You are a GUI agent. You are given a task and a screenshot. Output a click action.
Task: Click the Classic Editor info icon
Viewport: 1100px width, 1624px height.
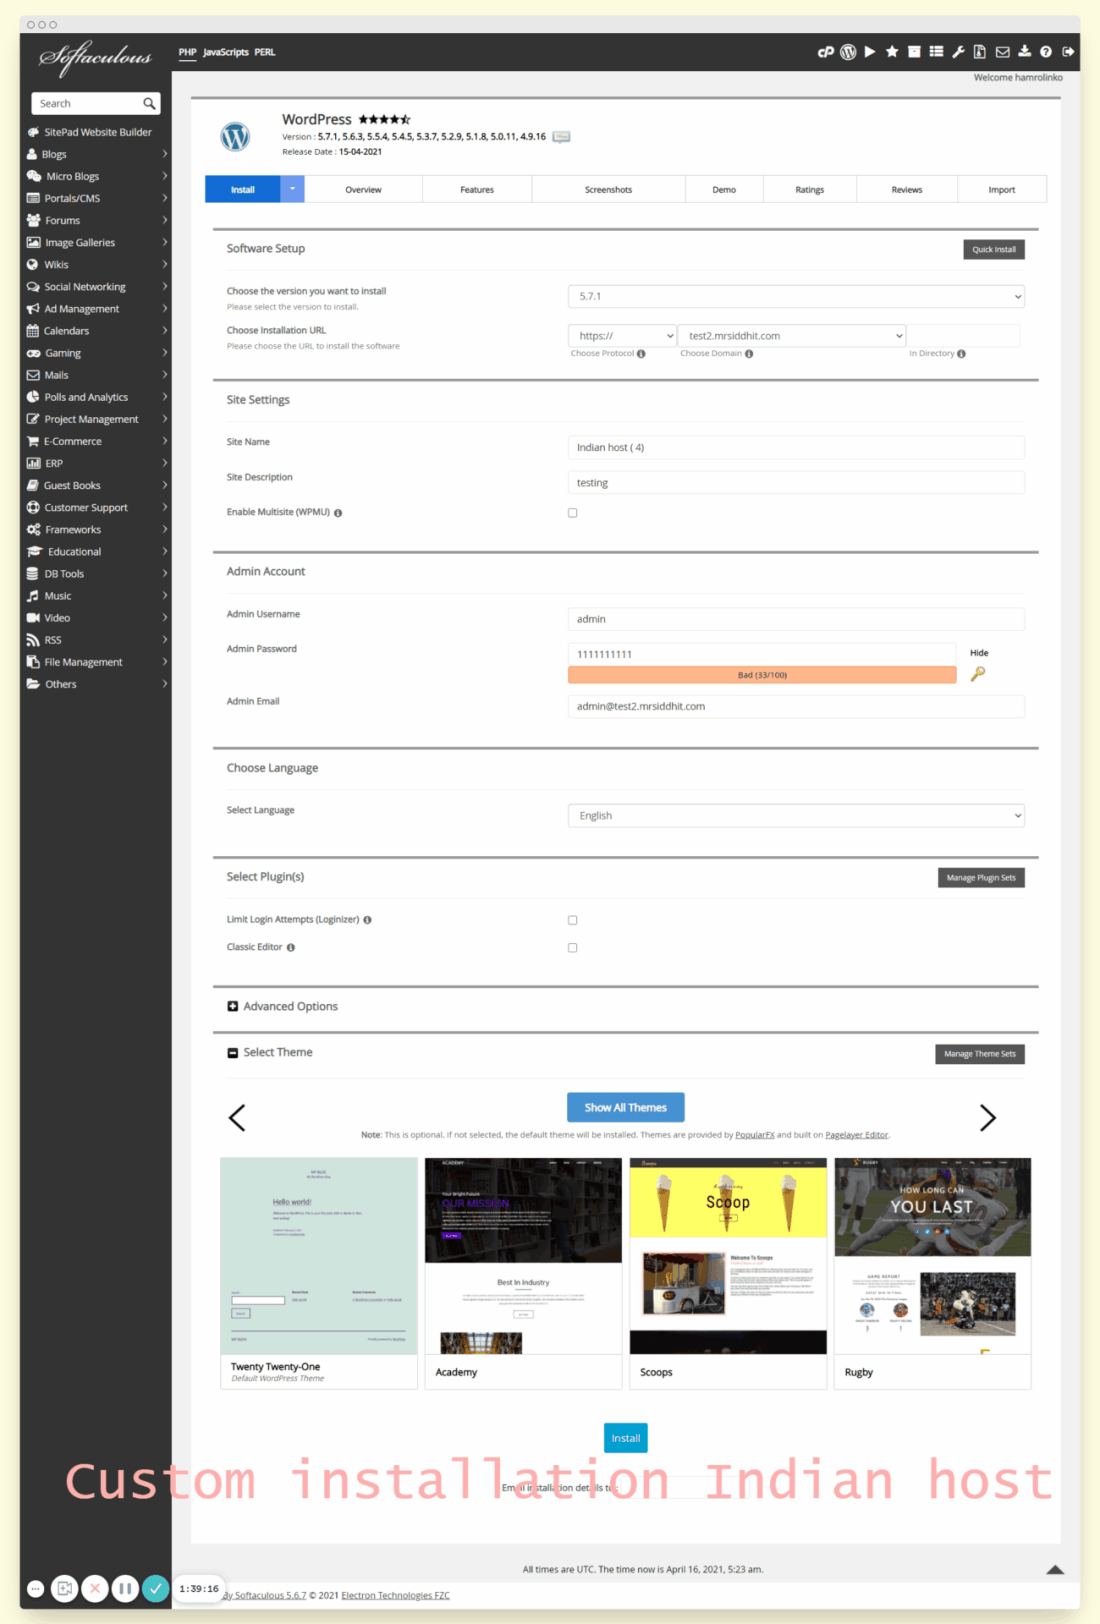coord(291,948)
